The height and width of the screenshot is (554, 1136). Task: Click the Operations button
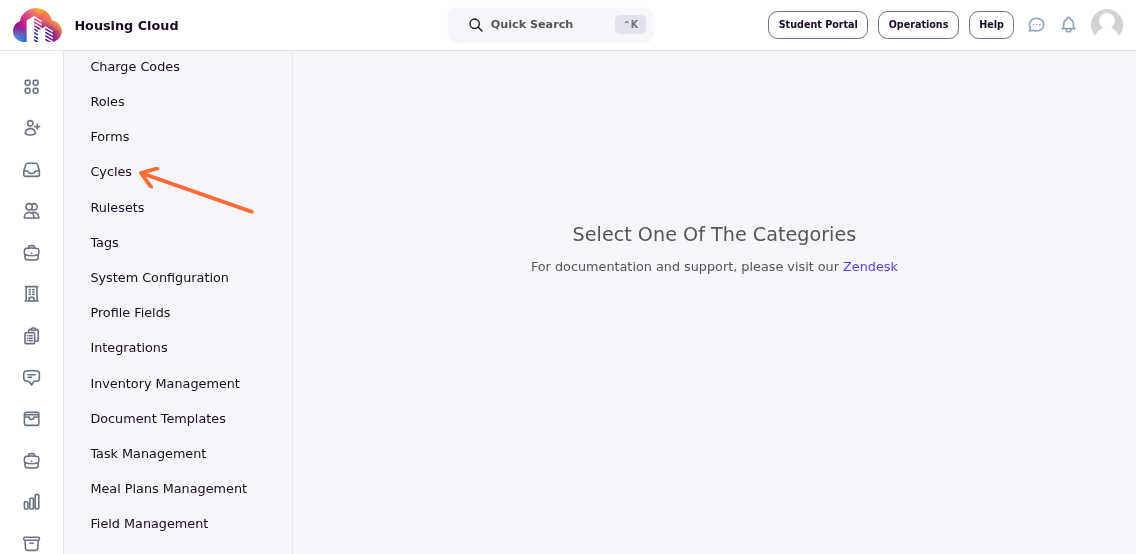tap(918, 25)
